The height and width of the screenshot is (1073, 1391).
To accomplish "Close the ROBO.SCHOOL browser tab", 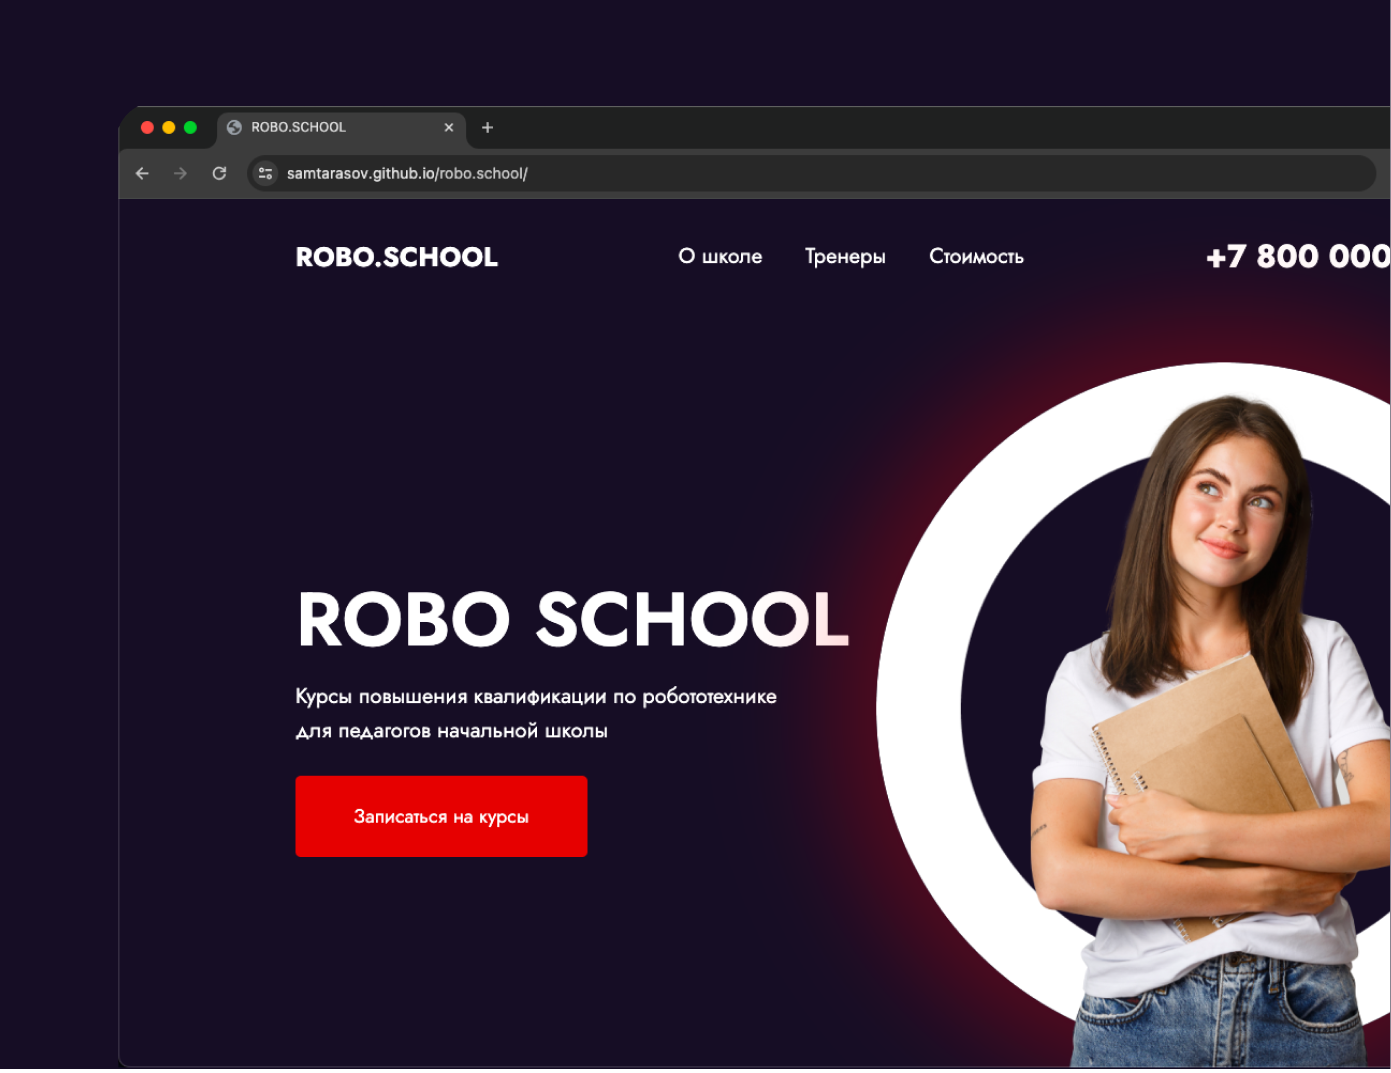I will 449,127.
